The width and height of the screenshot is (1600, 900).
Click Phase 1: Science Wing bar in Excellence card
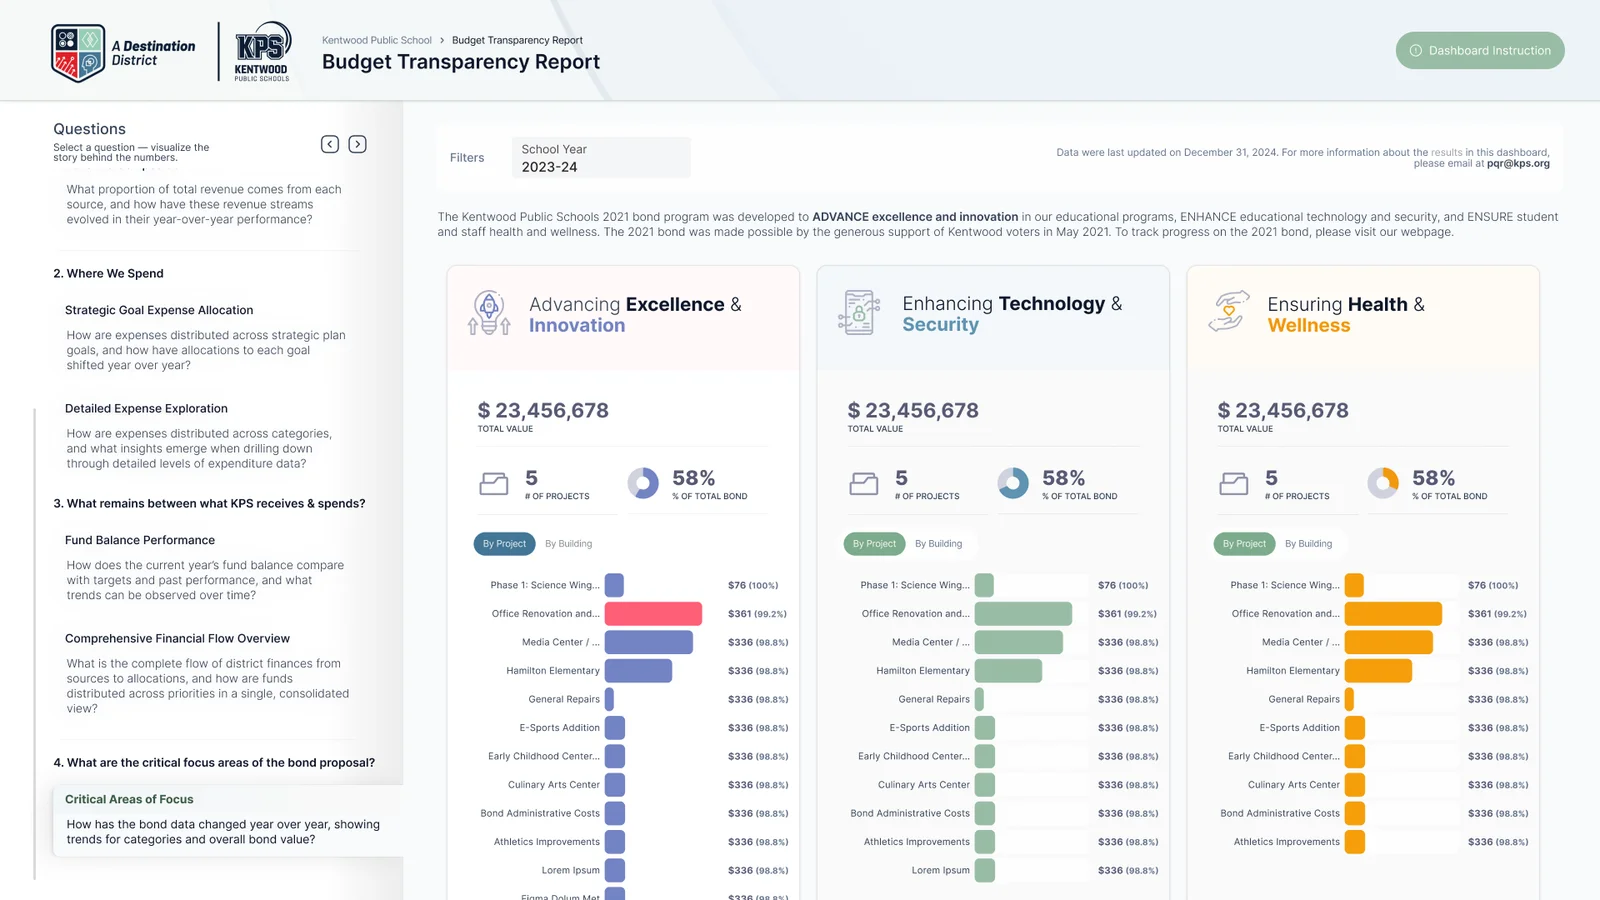[x=614, y=585]
